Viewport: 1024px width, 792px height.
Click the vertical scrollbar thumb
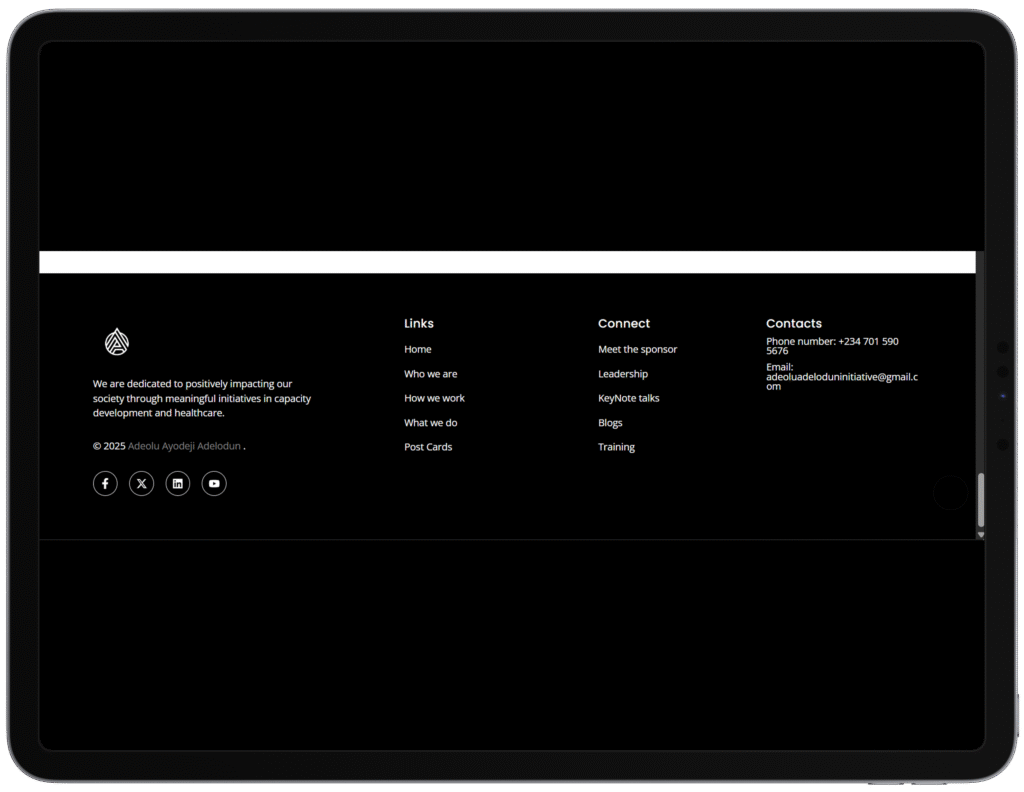point(981,500)
